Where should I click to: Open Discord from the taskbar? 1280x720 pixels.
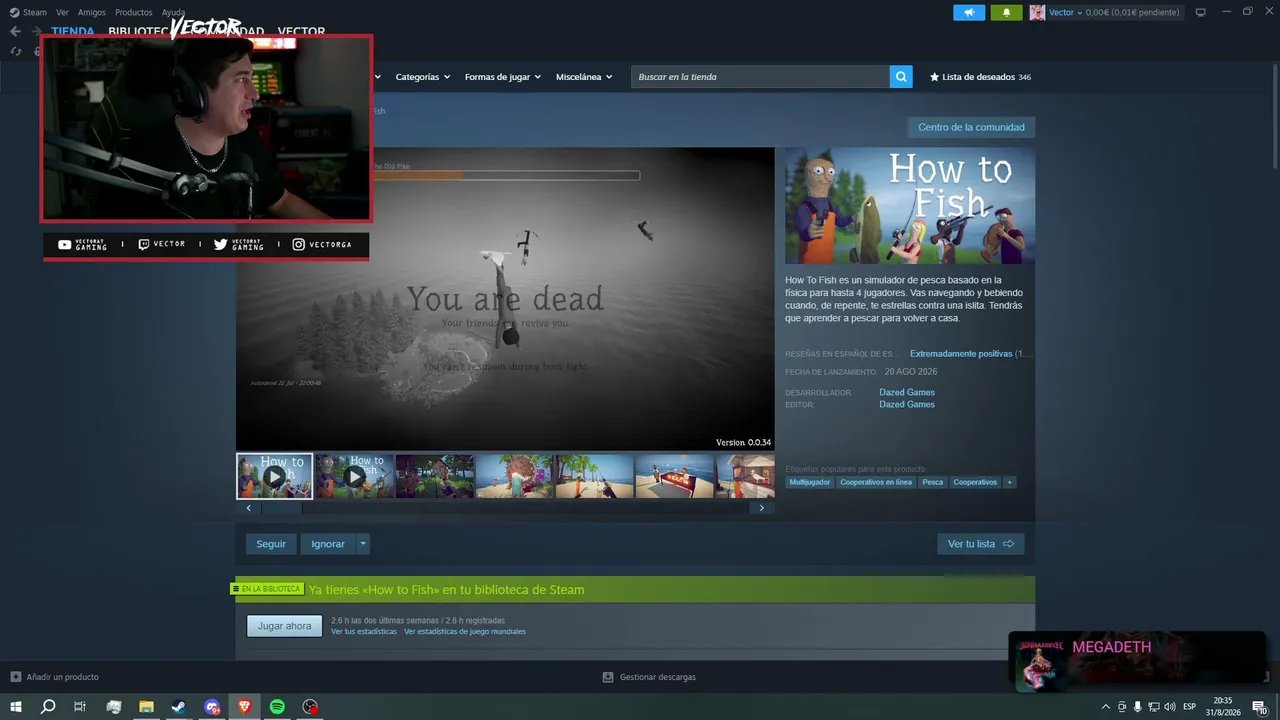pos(212,707)
